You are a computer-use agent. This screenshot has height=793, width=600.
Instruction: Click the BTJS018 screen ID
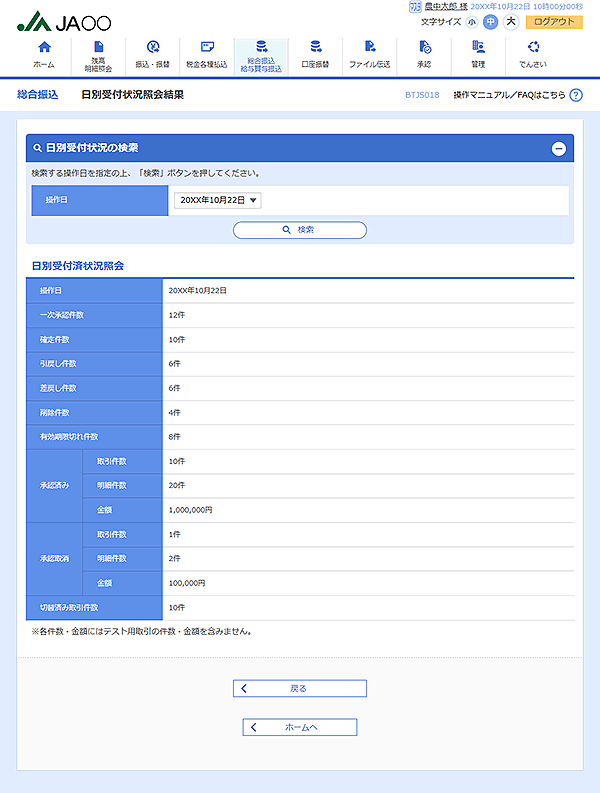click(422, 95)
